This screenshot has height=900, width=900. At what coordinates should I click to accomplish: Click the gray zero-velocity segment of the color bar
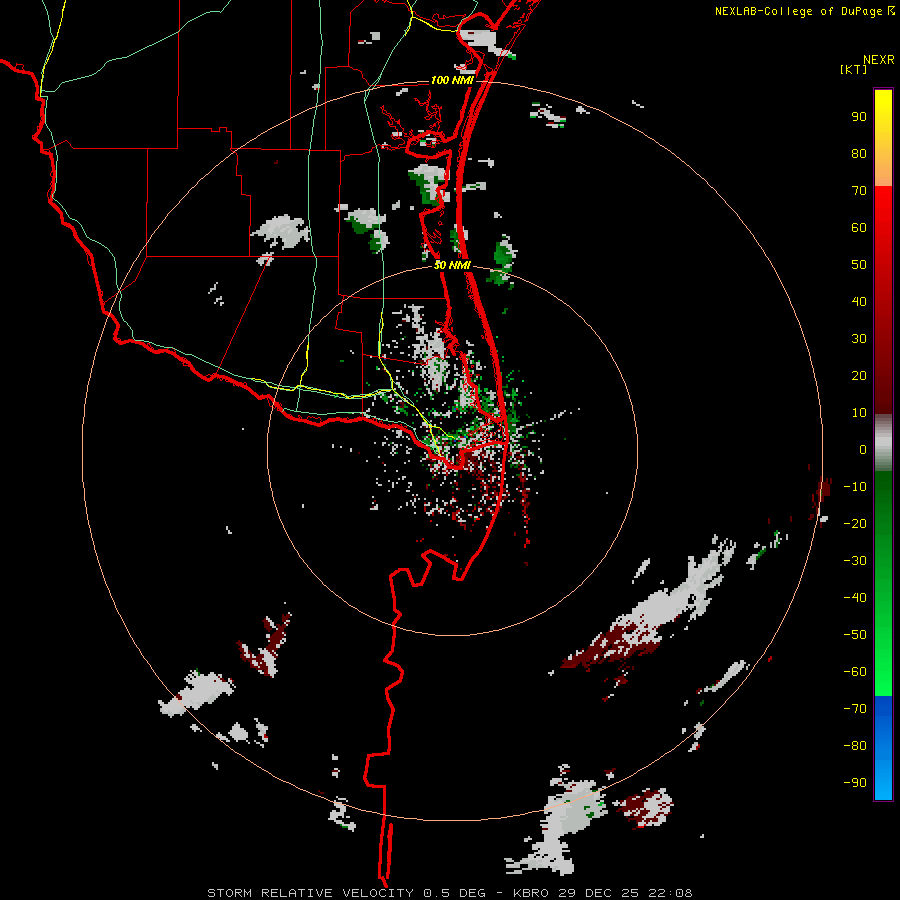pyautogui.click(x=883, y=443)
